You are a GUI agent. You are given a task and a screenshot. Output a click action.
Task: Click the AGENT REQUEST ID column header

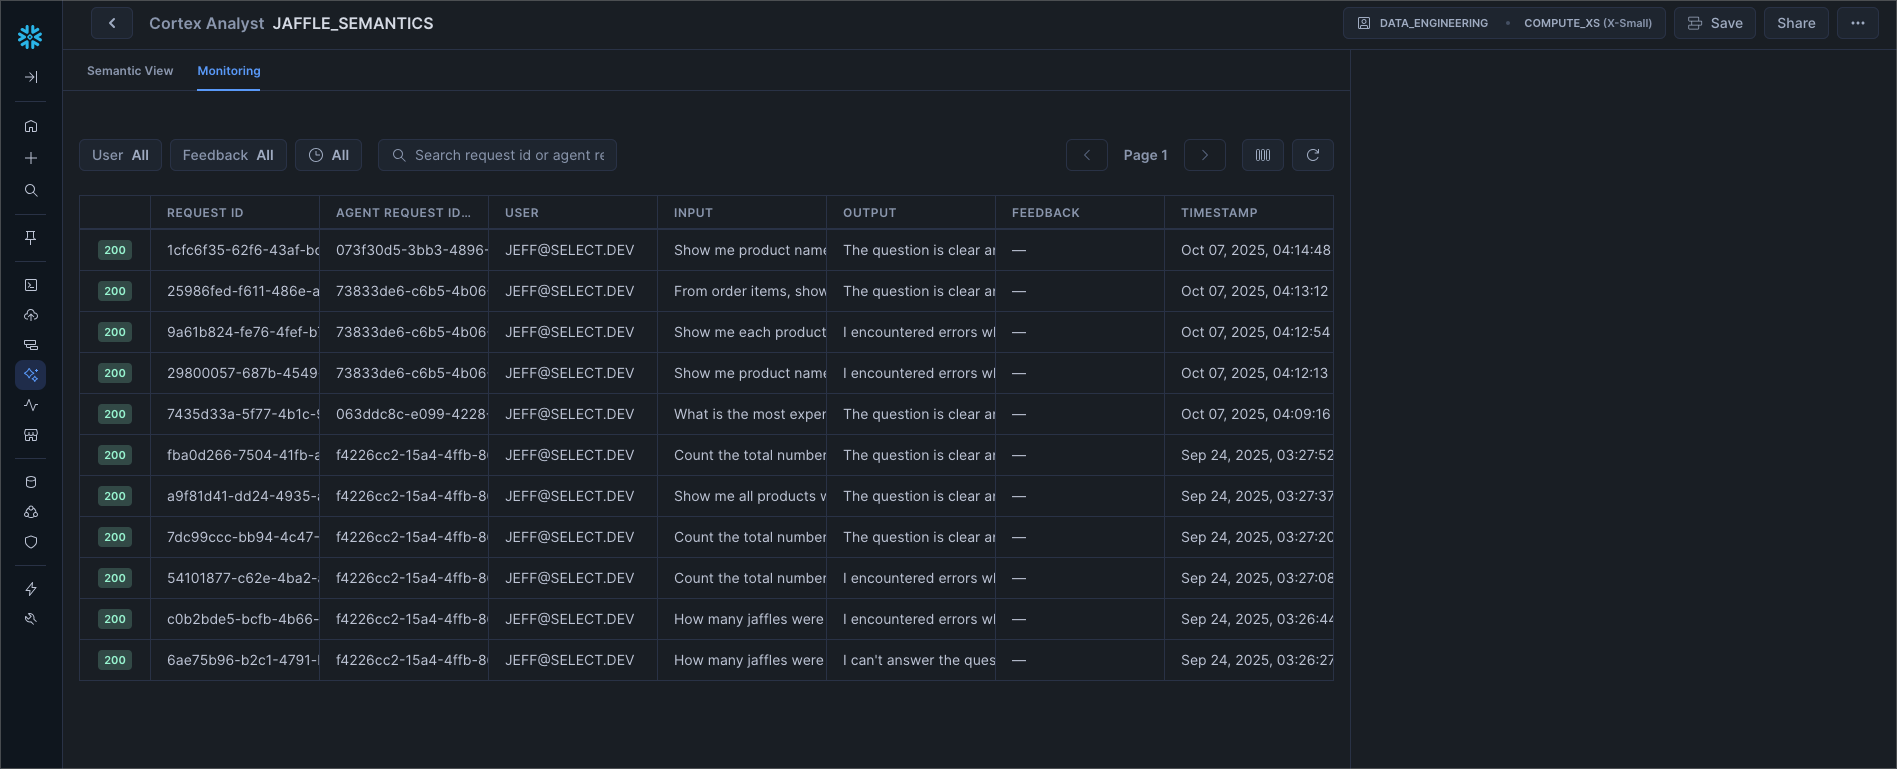pos(403,213)
